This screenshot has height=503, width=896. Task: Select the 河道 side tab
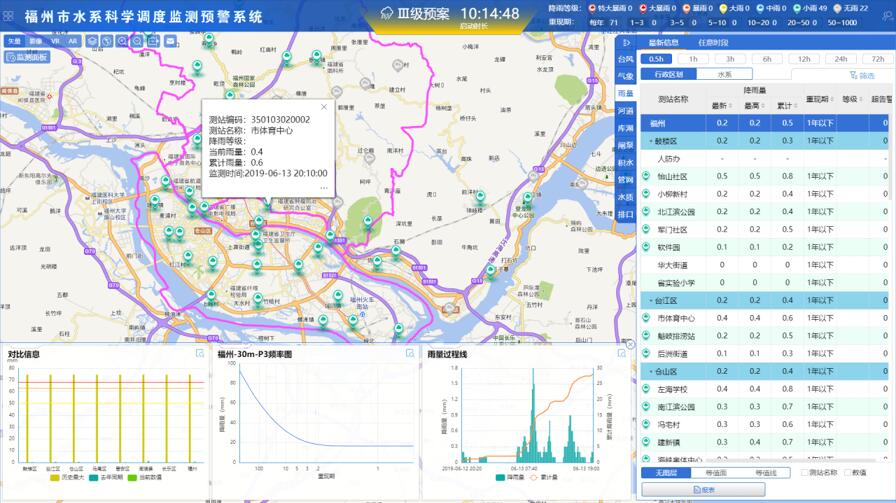coord(626,110)
